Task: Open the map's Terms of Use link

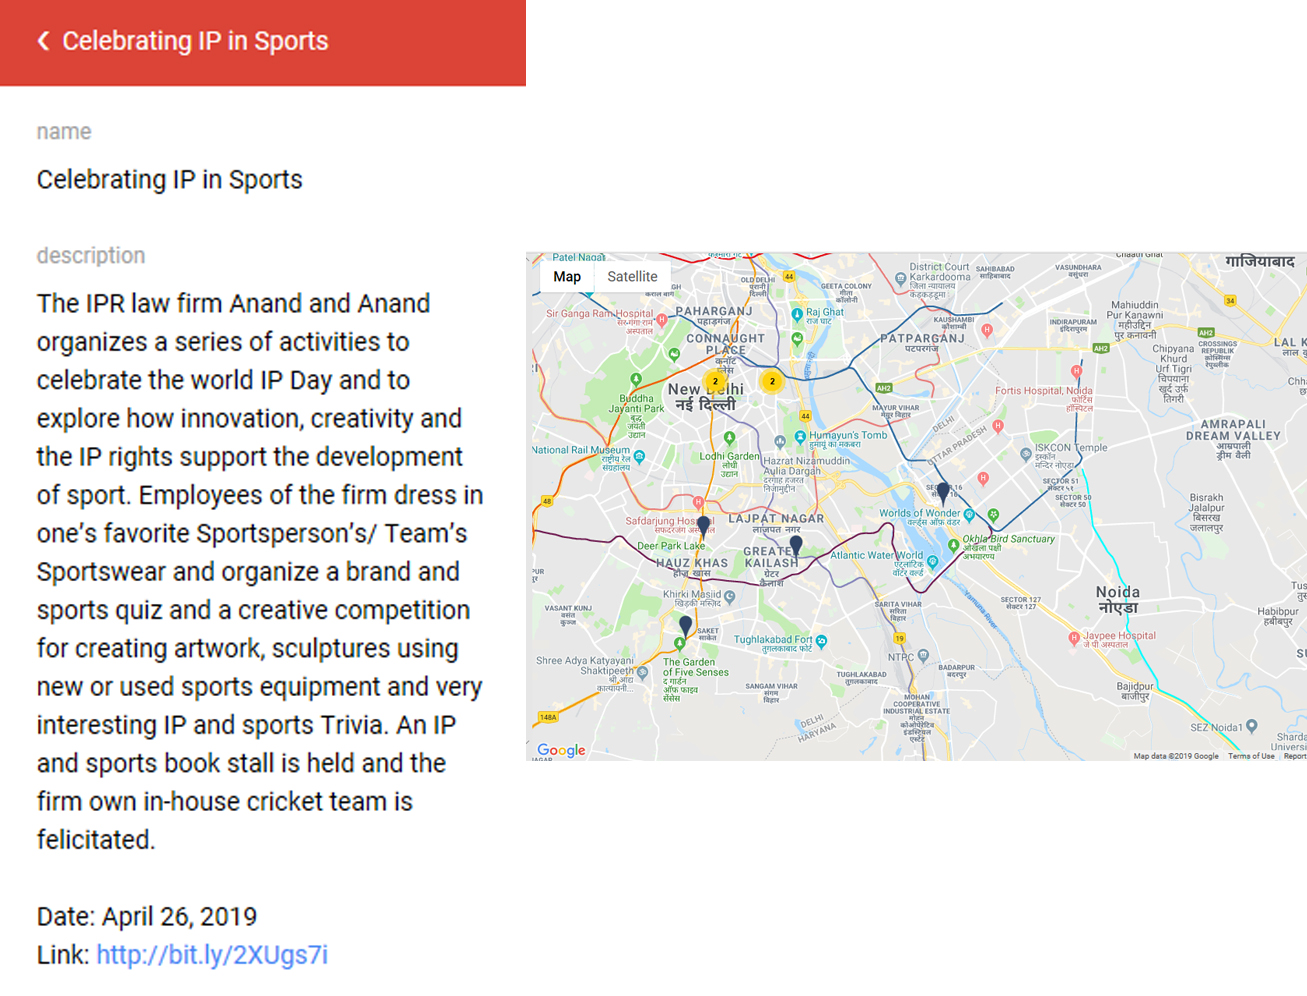Action: [x=1251, y=756]
